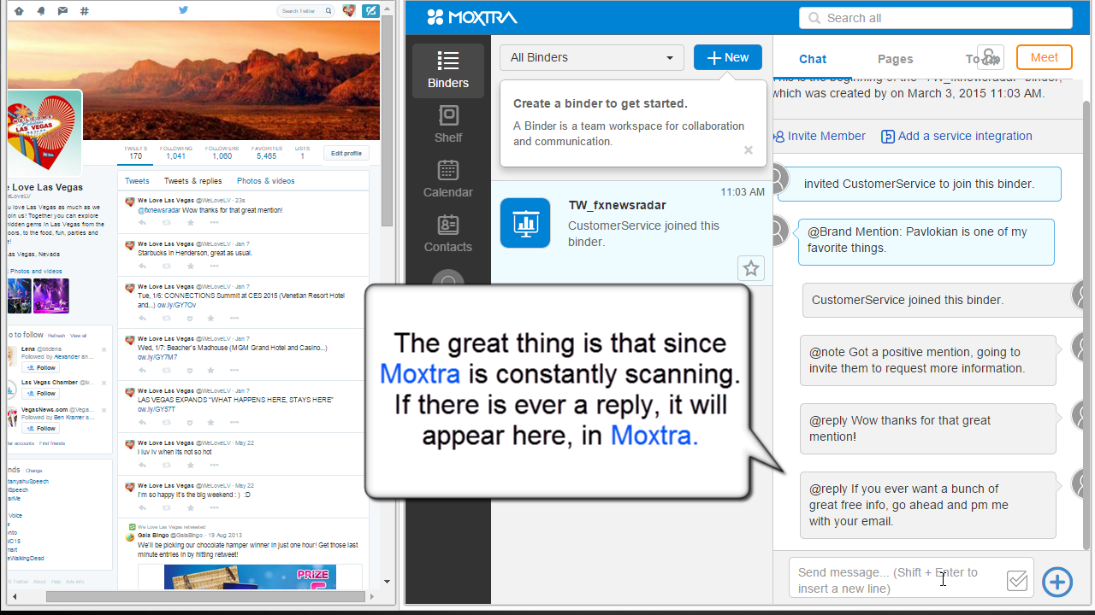
Task: Favorite the 'Starbucks in Henderson' tweet
Action: pos(190,266)
